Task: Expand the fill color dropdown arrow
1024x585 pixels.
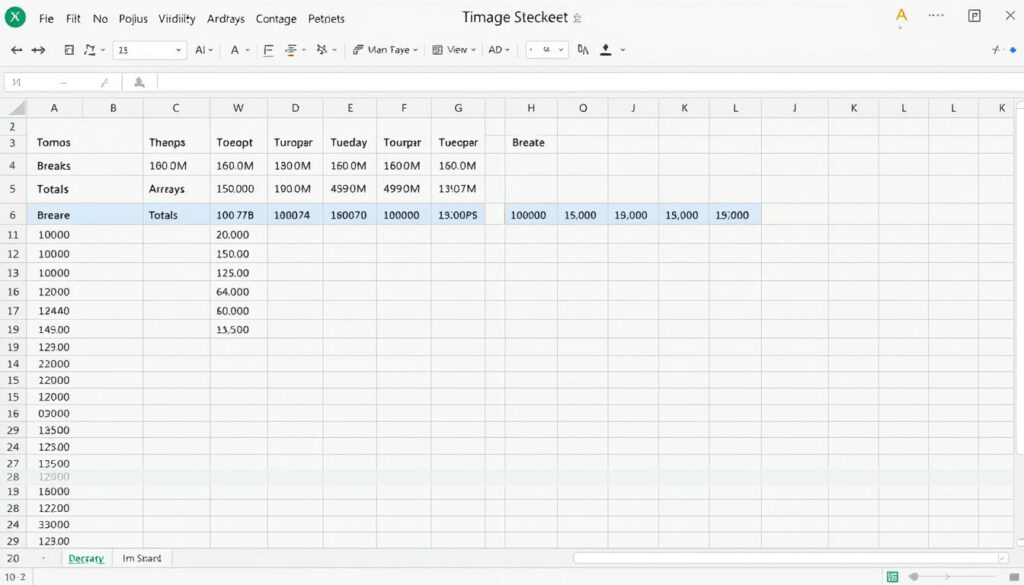Action: pyautogui.click(x=622, y=50)
